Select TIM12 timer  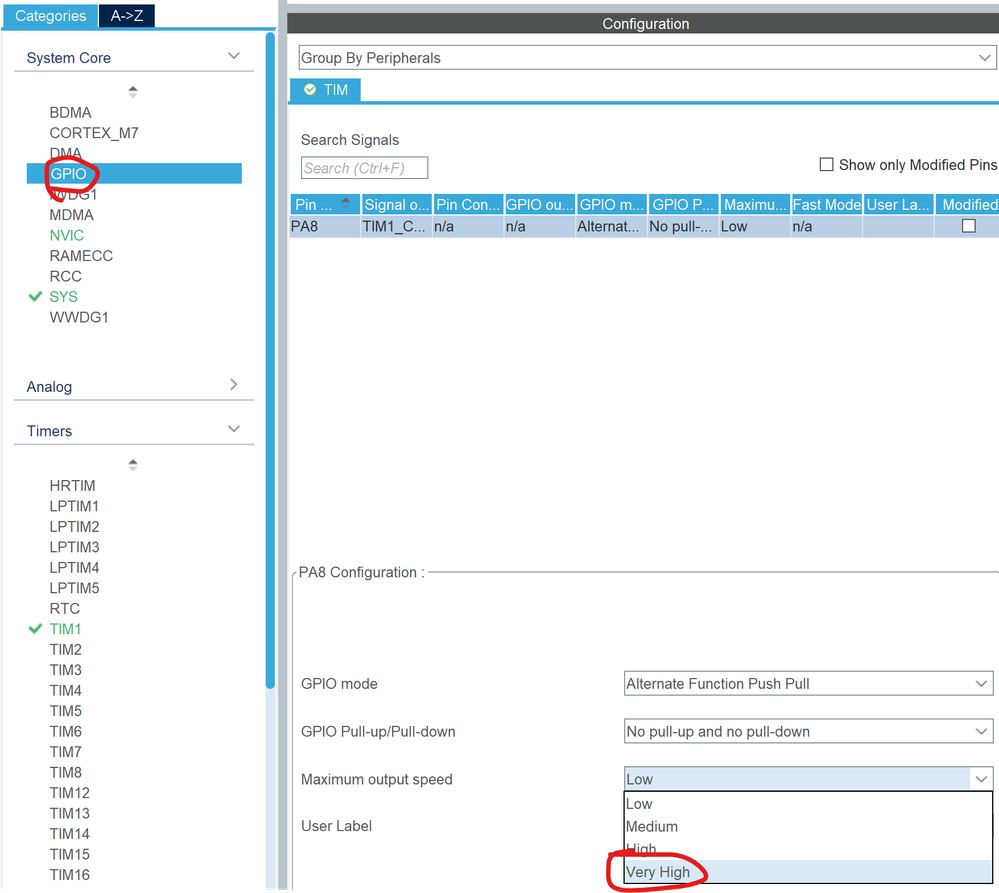click(69, 793)
